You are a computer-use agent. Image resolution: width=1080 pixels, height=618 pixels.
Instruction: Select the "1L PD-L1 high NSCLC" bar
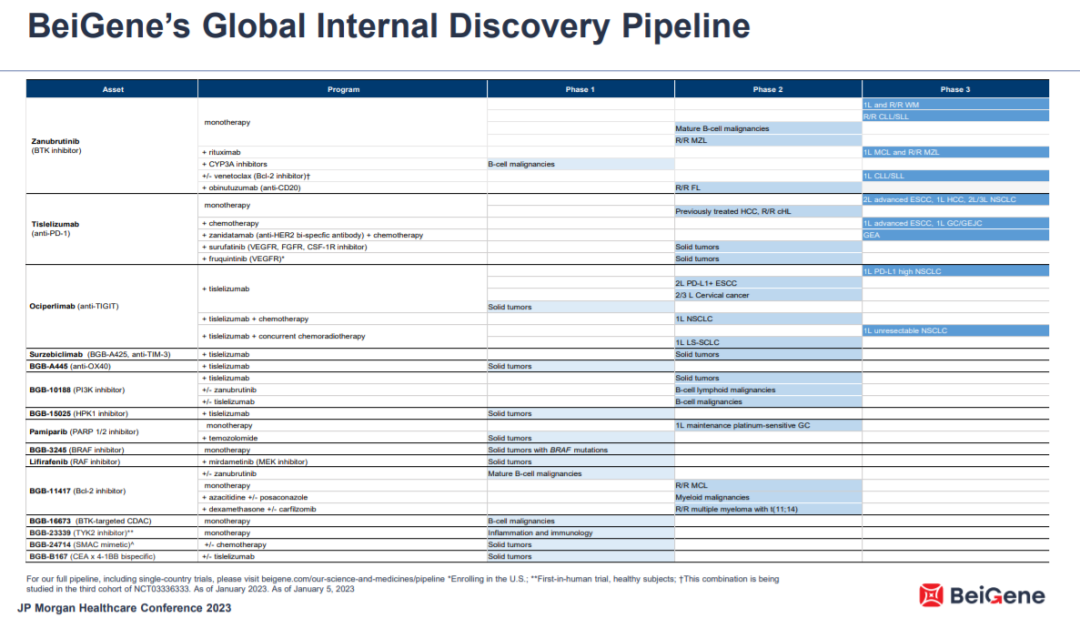tap(955, 271)
